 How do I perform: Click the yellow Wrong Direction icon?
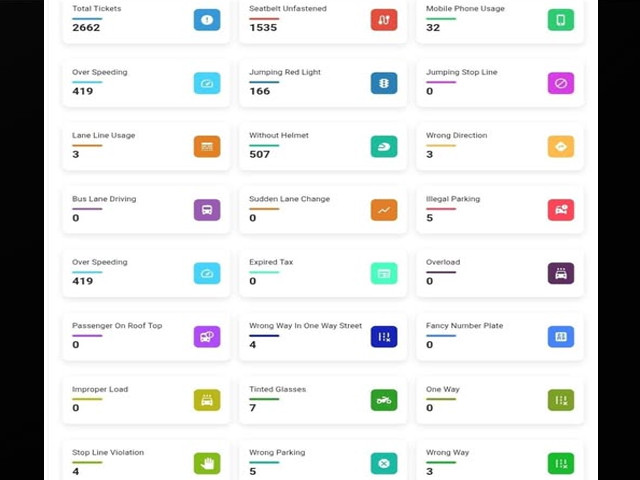pos(561,146)
